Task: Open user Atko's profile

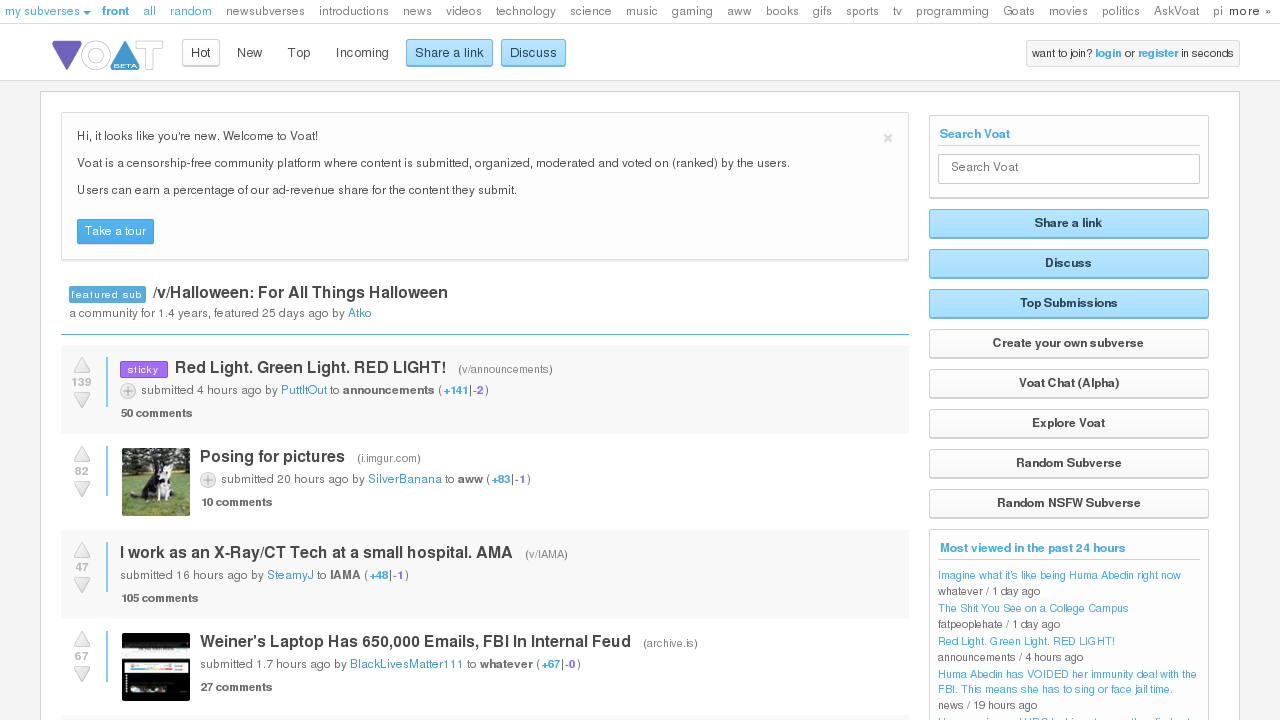Action: [x=360, y=314]
